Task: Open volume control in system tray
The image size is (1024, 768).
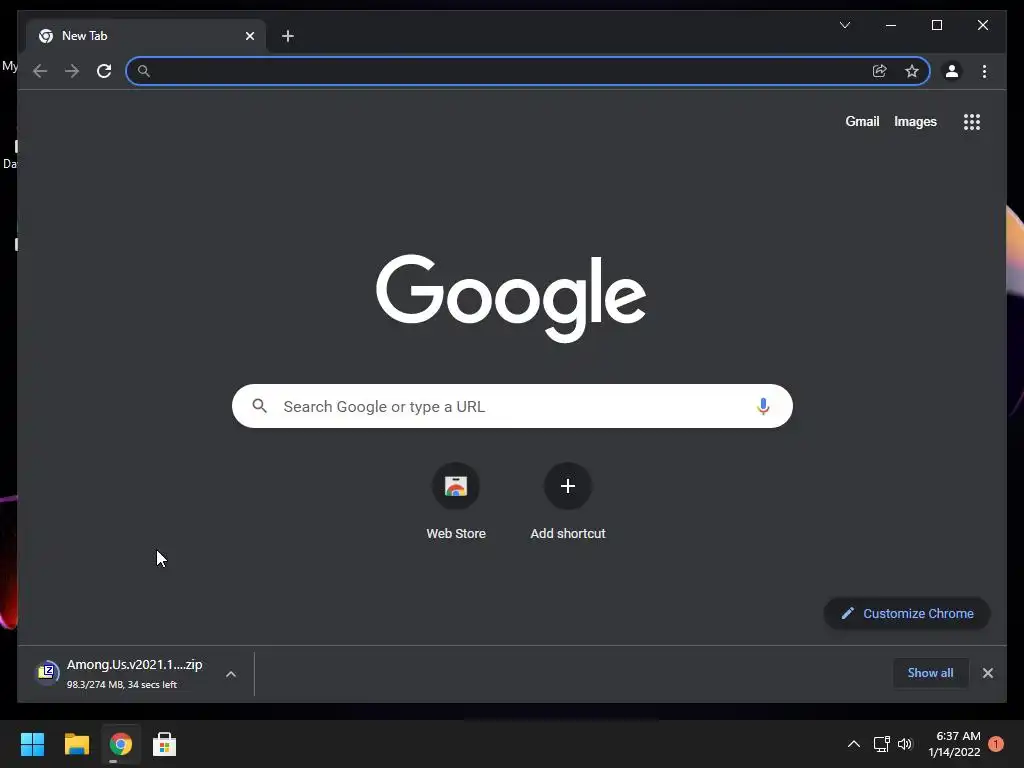Action: click(x=904, y=744)
